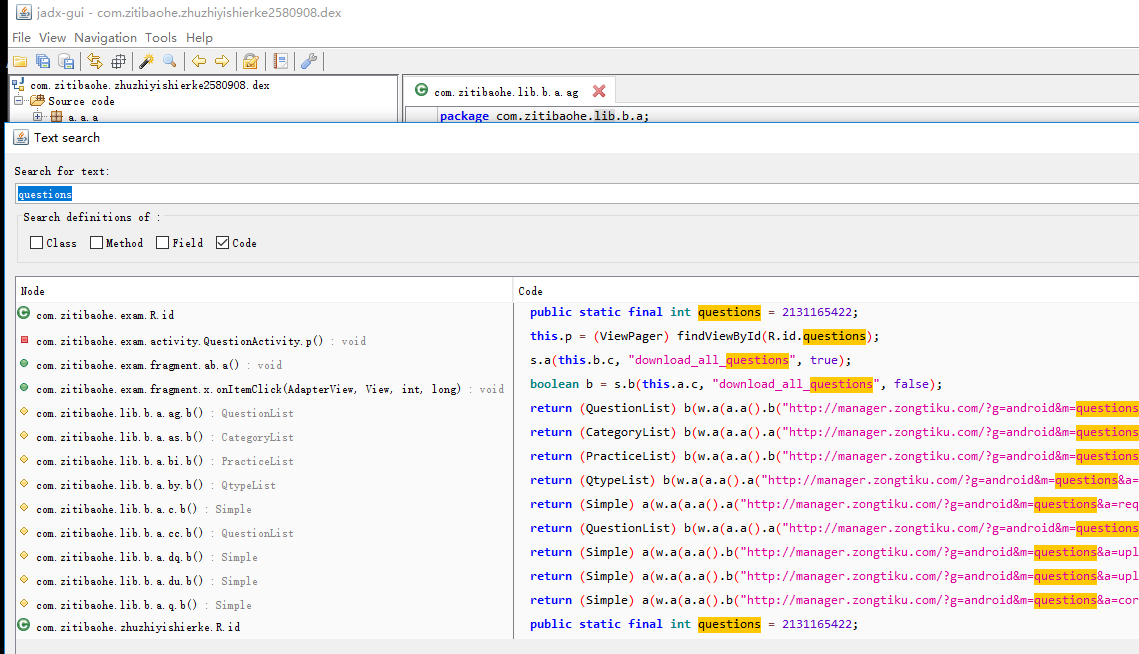Image resolution: width=1139 pixels, height=654 pixels.
Task: Select the Source code tree label
Action: click(x=81, y=101)
